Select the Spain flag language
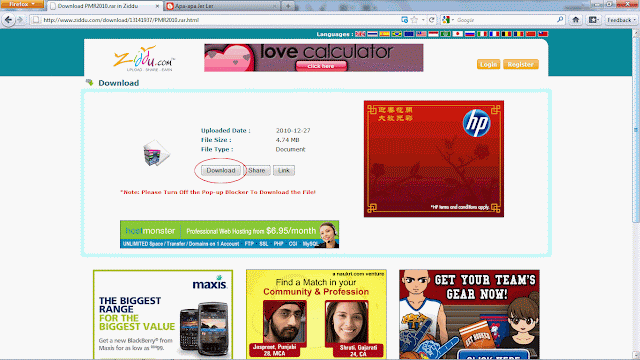The image size is (640, 360). (x=384, y=34)
